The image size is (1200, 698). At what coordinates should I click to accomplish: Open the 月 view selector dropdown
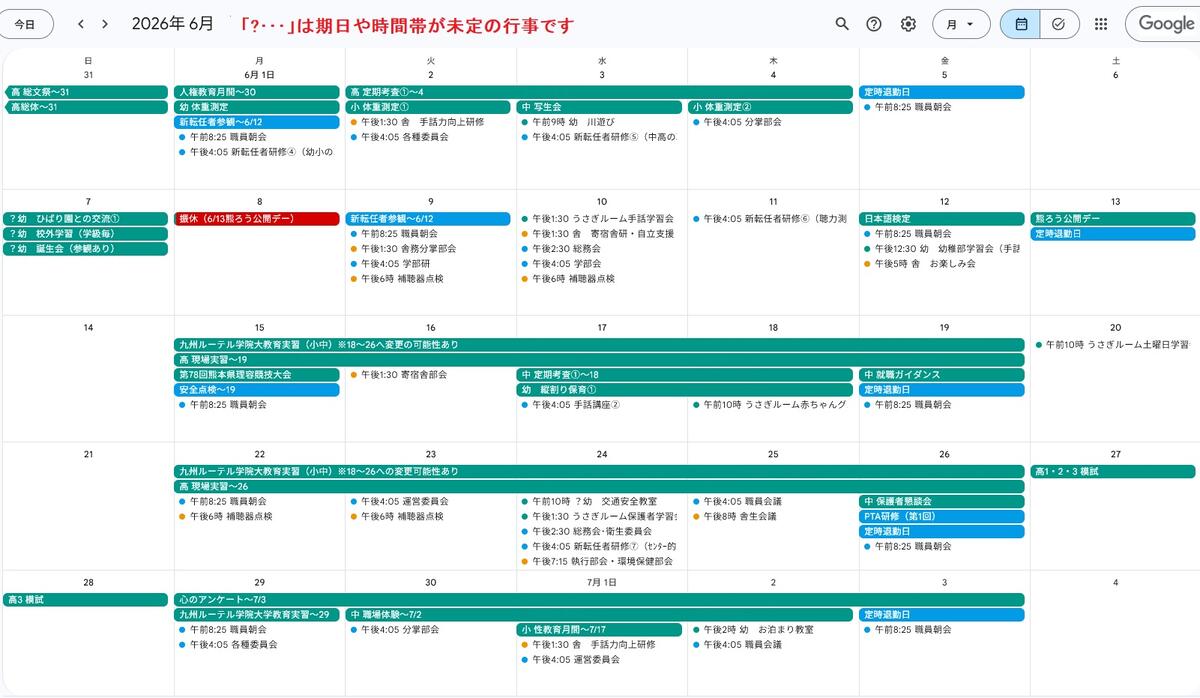click(x=961, y=24)
